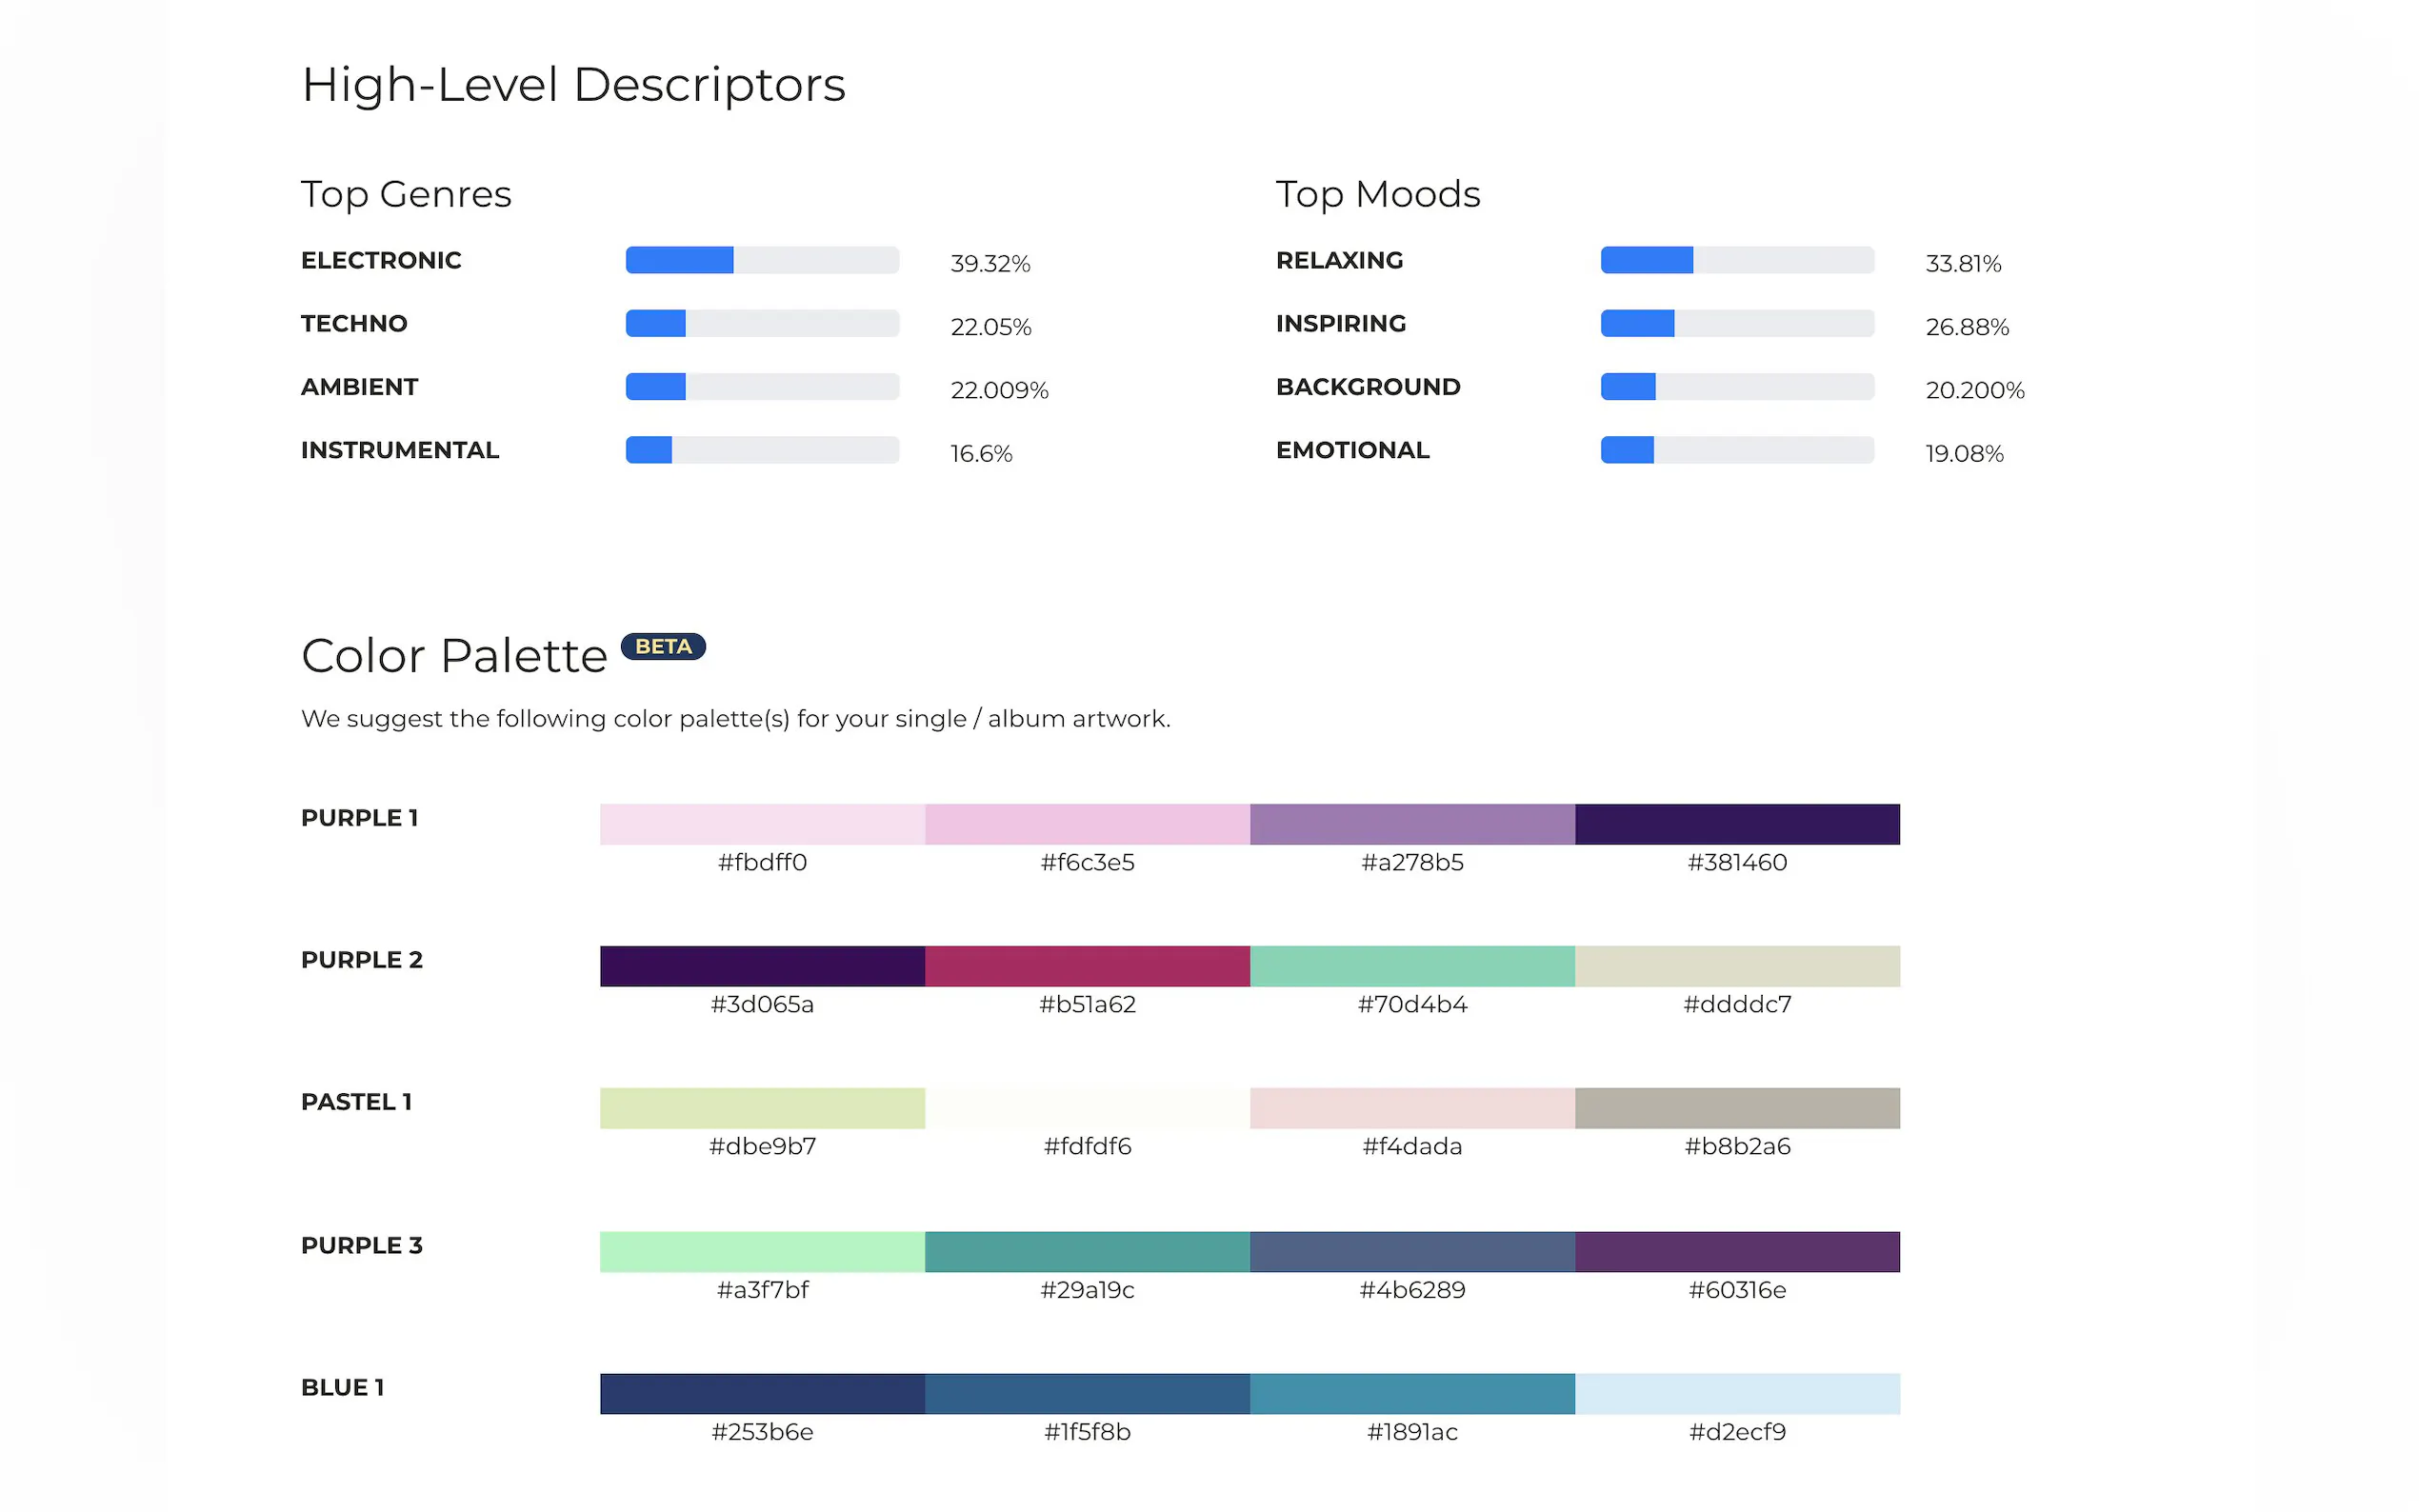Click the #fbdff0 light pink swatch
2419x1512 pixels.
click(762, 824)
